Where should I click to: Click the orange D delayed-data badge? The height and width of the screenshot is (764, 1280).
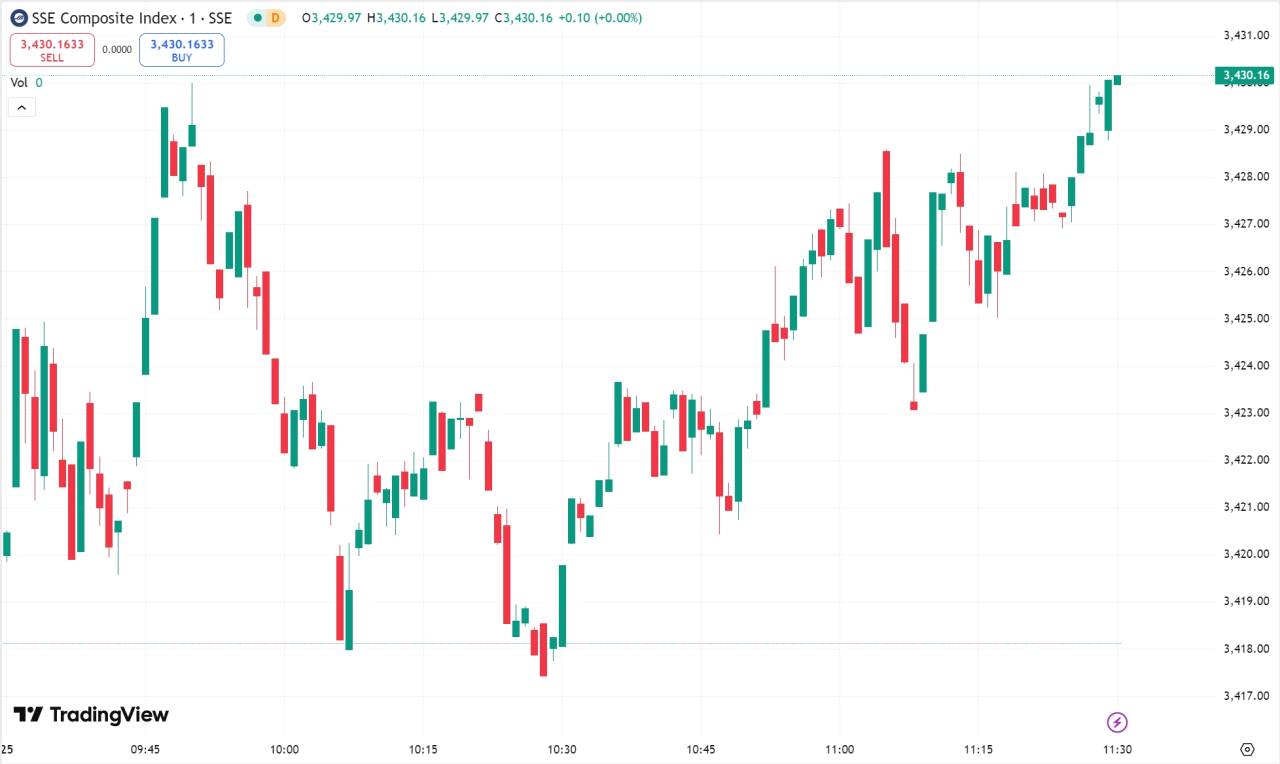275,18
